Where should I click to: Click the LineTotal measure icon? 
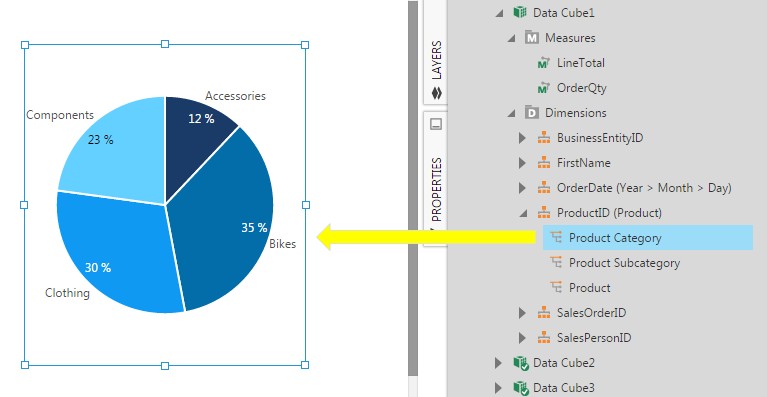click(543, 63)
